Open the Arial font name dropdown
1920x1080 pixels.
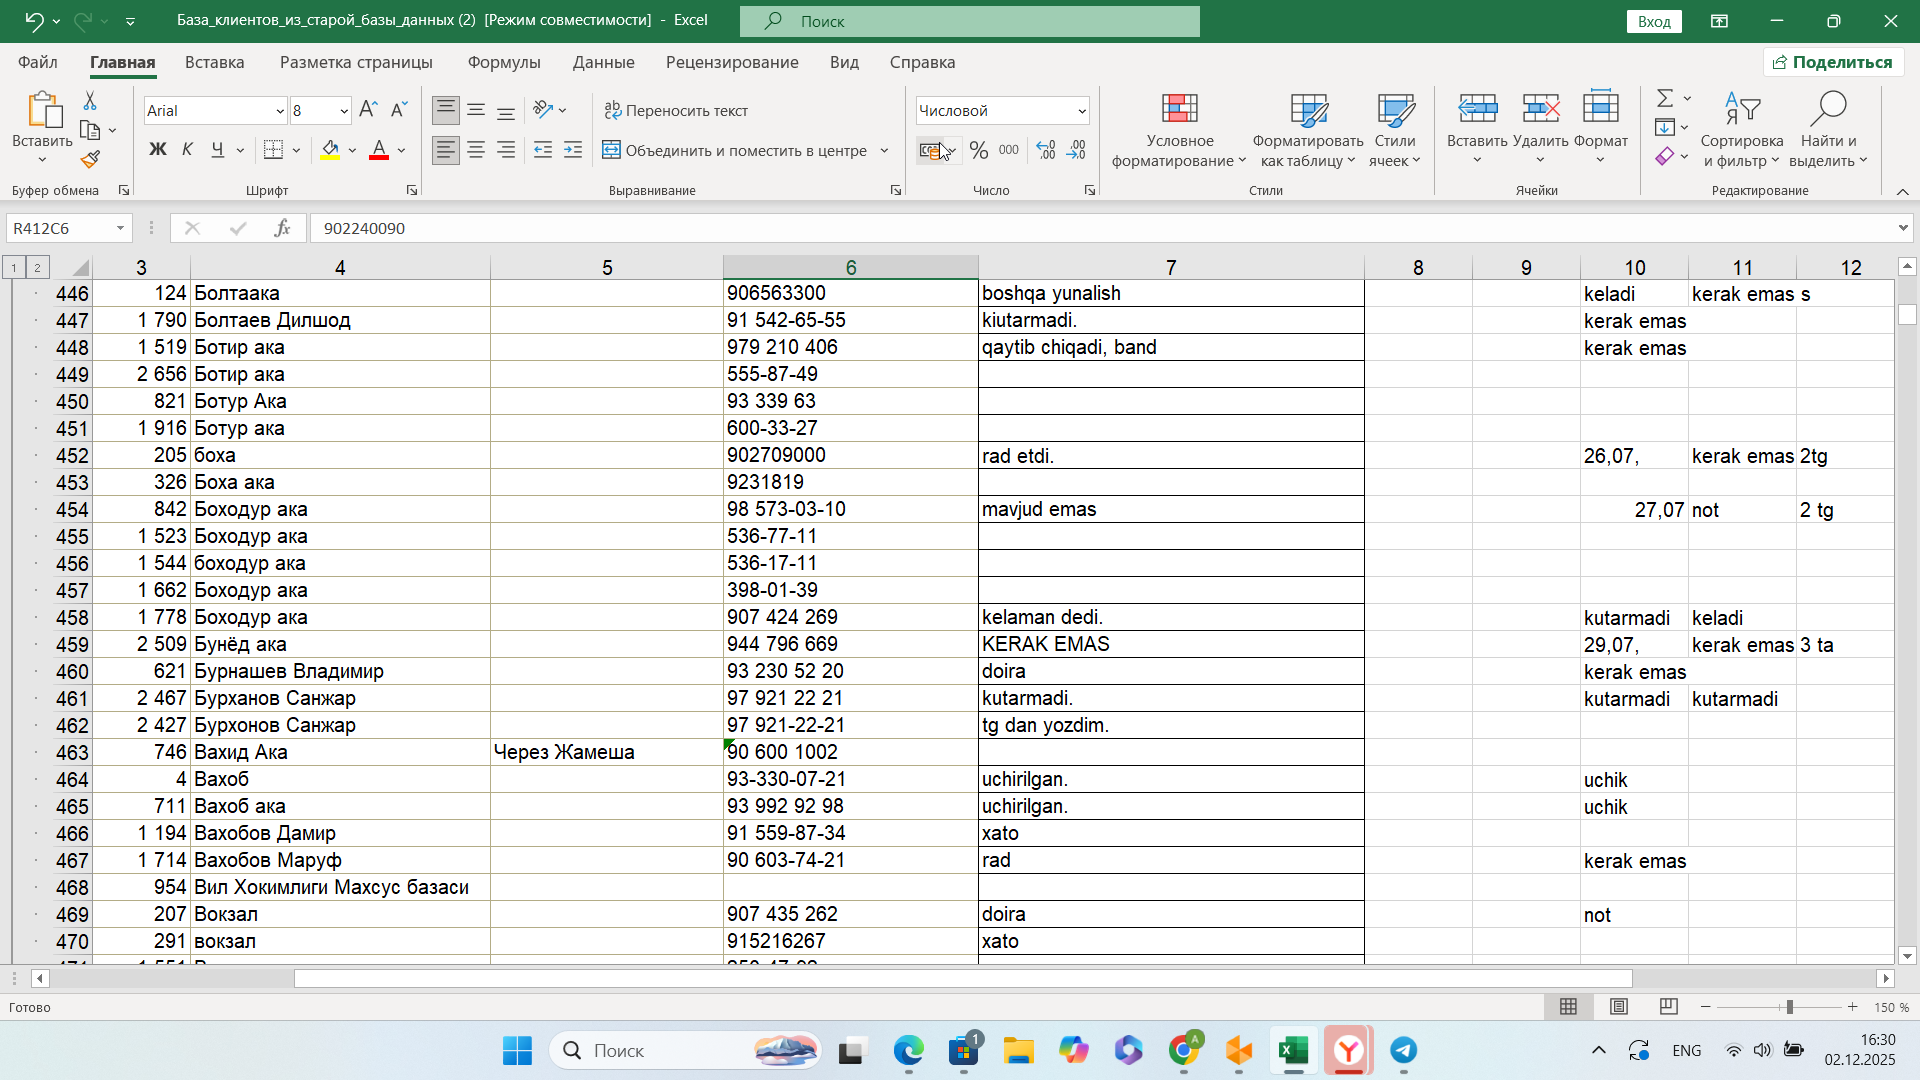point(280,111)
